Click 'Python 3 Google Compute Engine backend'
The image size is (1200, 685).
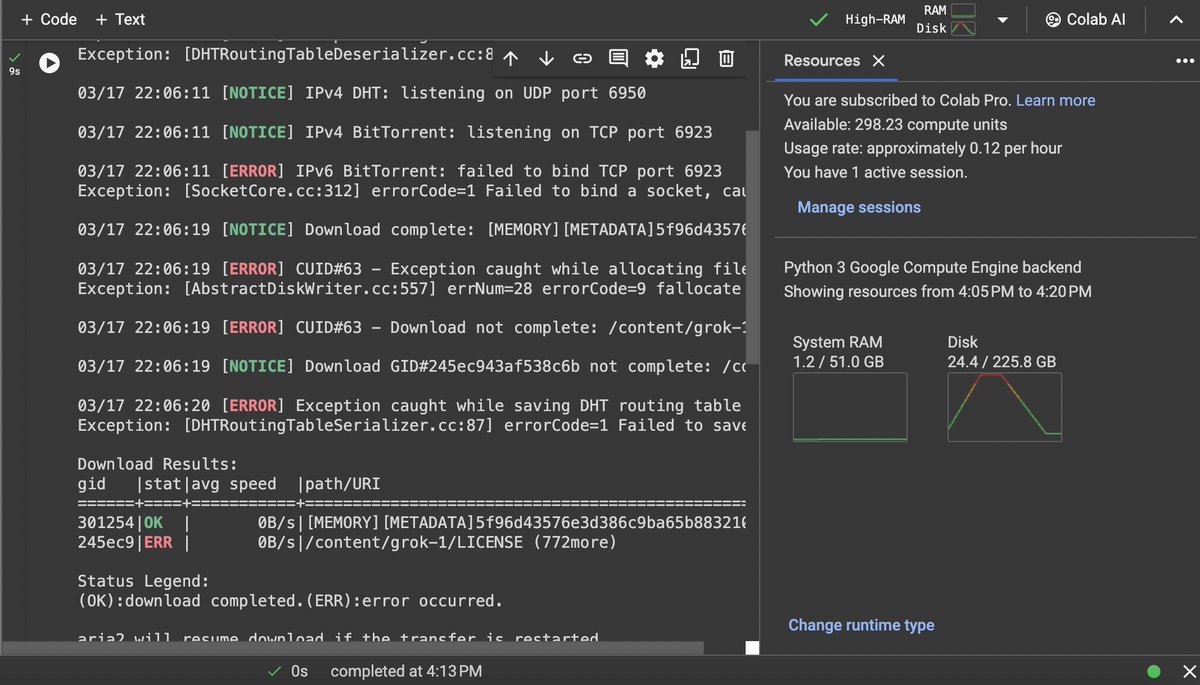(x=932, y=267)
